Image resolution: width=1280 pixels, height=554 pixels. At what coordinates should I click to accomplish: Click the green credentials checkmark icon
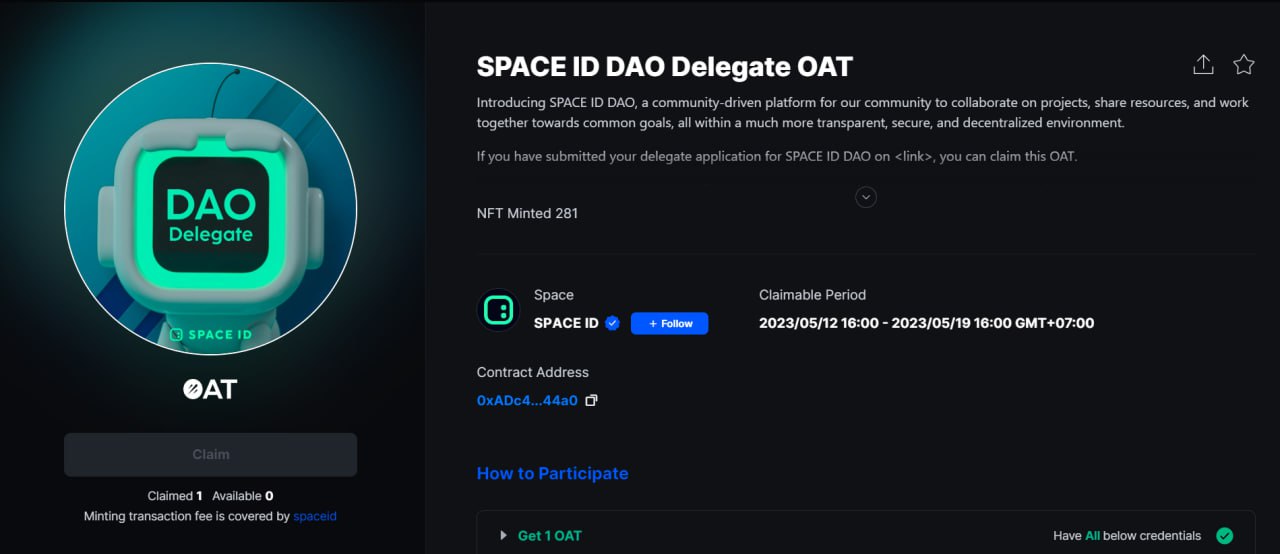pyautogui.click(x=1224, y=536)
